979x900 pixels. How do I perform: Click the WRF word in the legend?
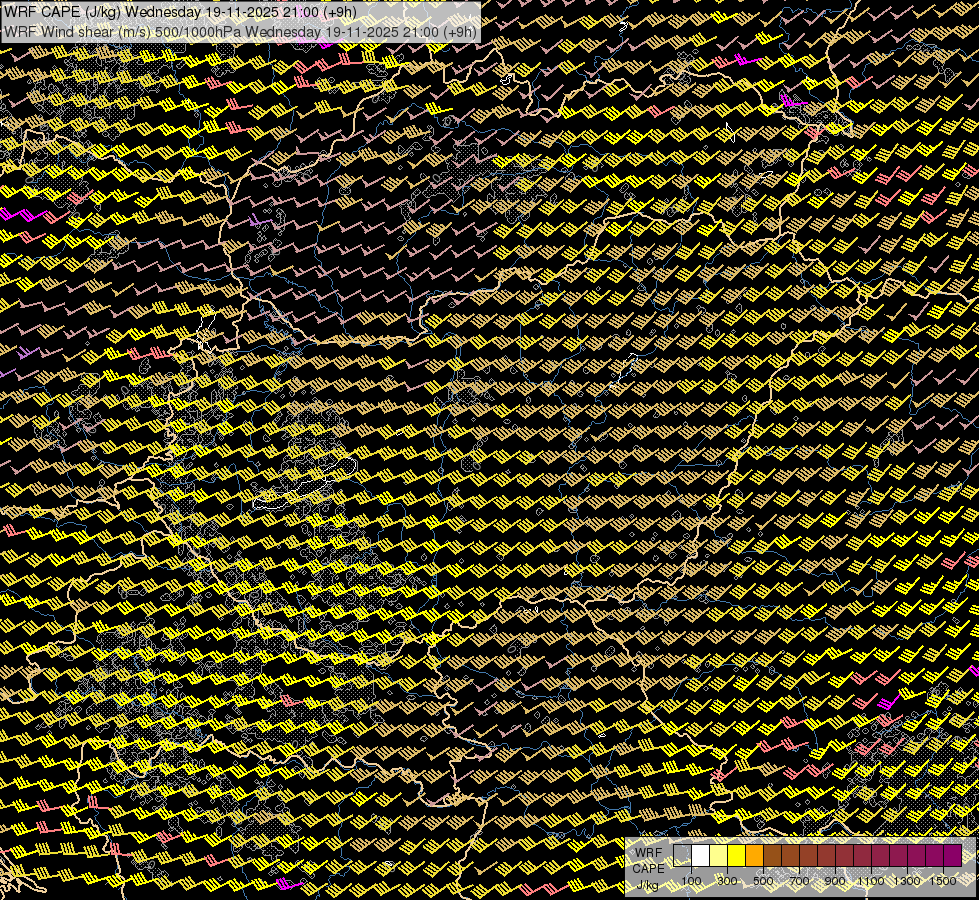click(648, 853)
